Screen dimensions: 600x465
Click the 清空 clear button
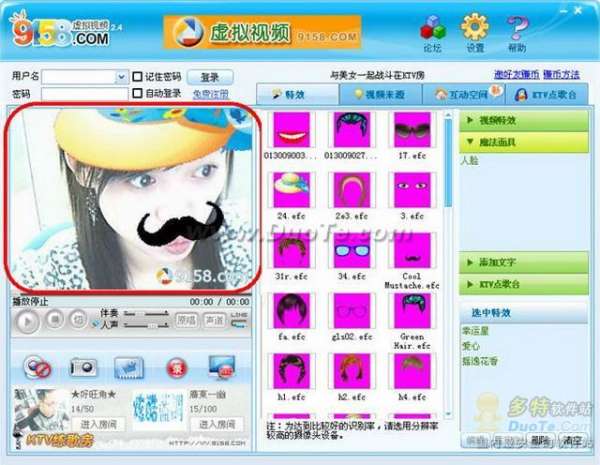572,441
